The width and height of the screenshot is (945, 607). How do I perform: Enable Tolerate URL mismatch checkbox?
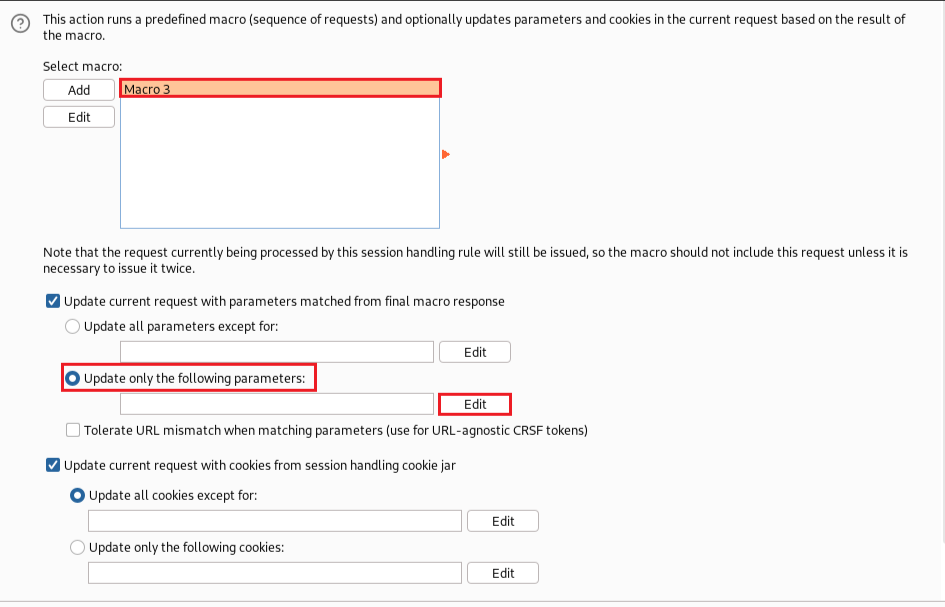(73, 430)
